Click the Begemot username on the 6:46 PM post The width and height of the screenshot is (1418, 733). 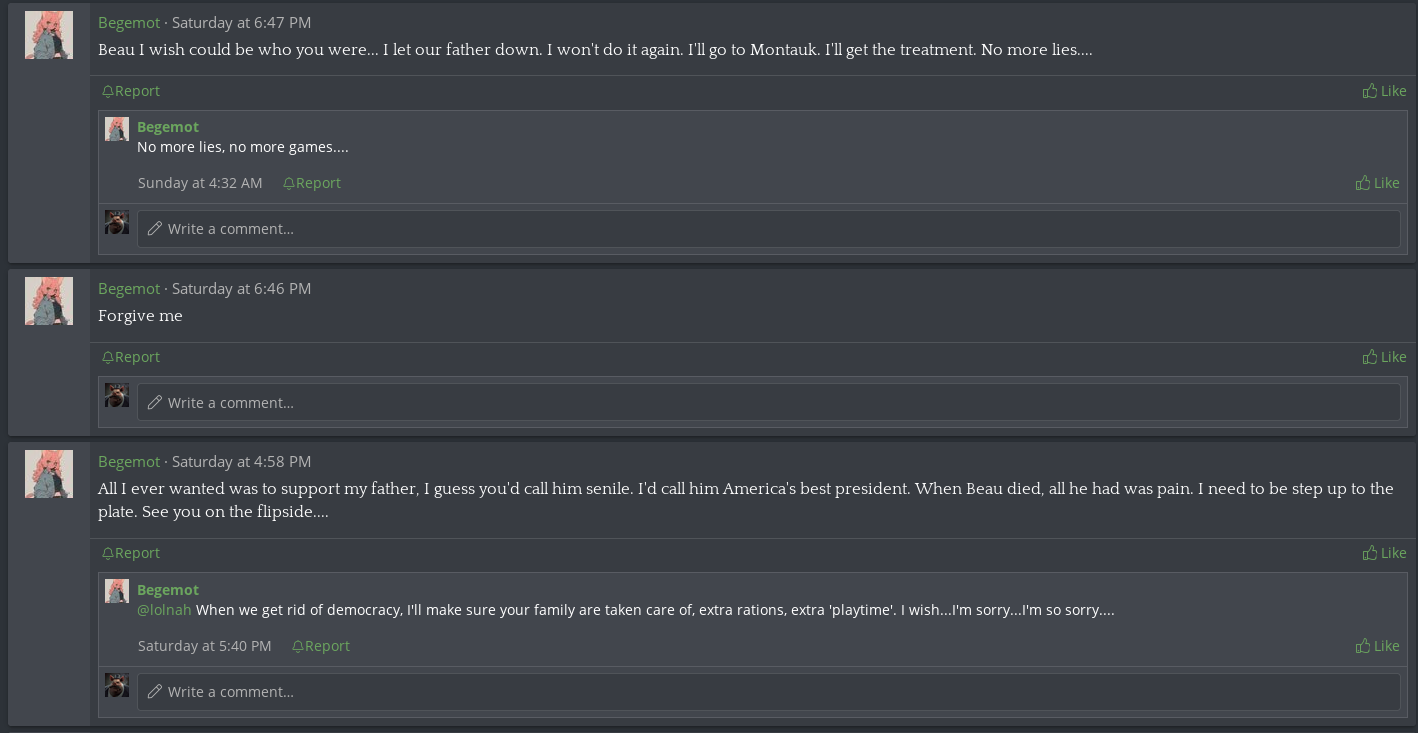pyautogui.click(x=129, y=288)
